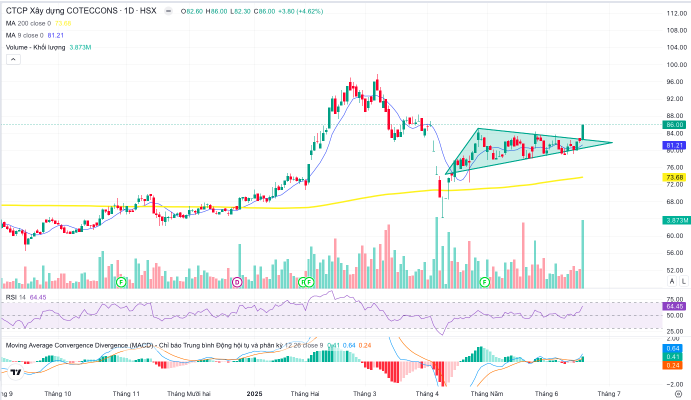Viewport: 691px width, 400px height.
Task: Click Tháng 10 on the time axis
Action: click(58, 393)
